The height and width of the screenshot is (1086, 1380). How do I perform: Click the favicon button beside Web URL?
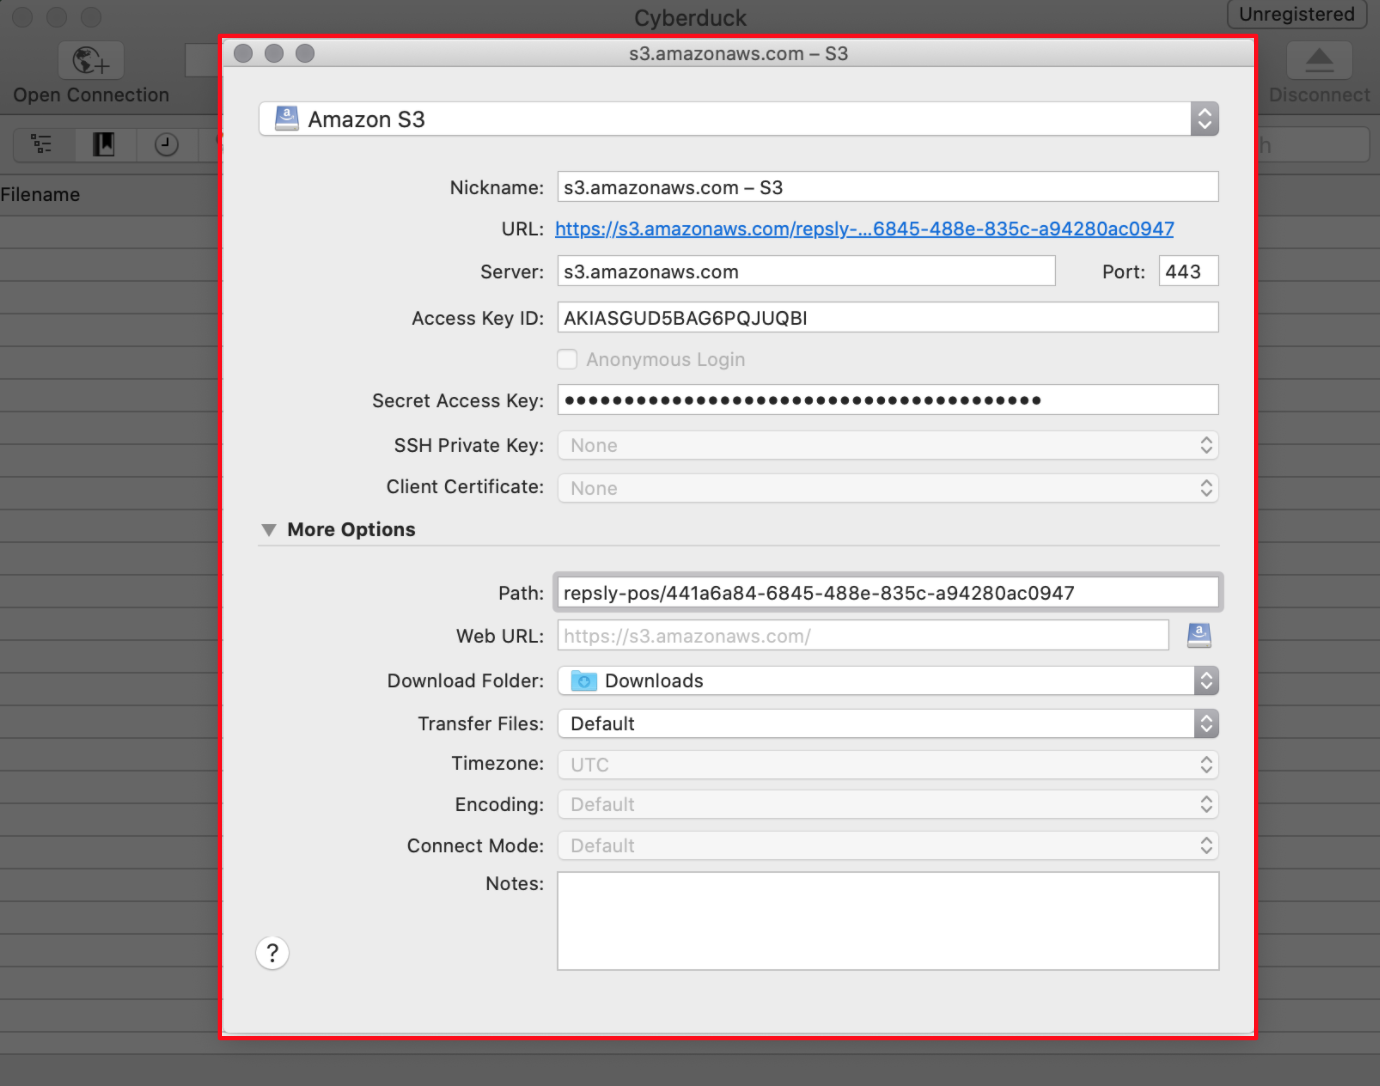tap(1199, 635)
